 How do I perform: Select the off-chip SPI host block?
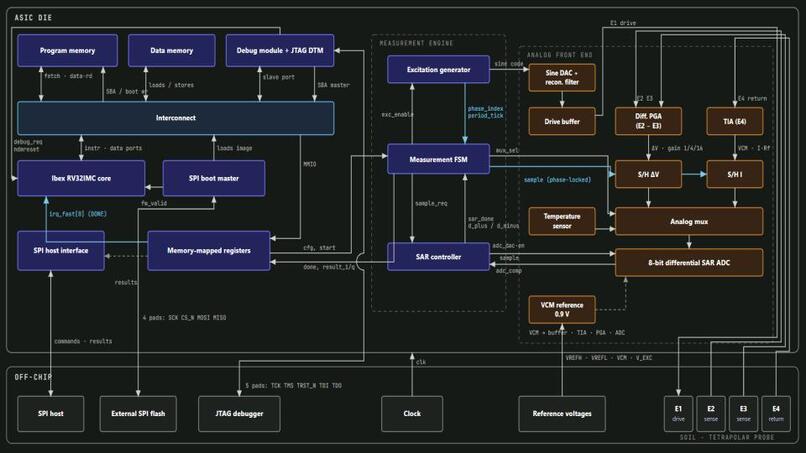pos(50,413)
